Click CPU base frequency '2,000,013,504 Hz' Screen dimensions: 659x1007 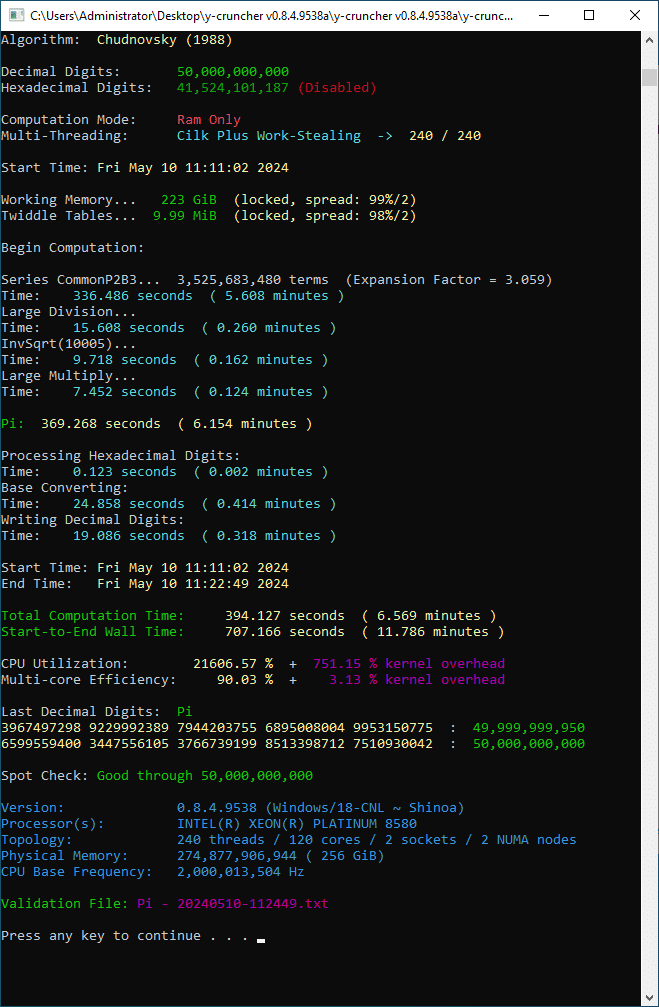(240, 872)
